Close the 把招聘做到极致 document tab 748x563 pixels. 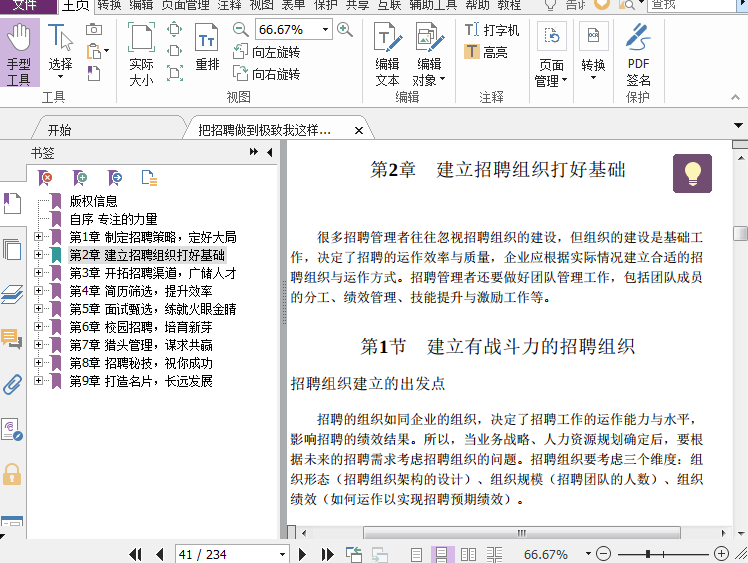pyautogui.click(x=359, y=130)
